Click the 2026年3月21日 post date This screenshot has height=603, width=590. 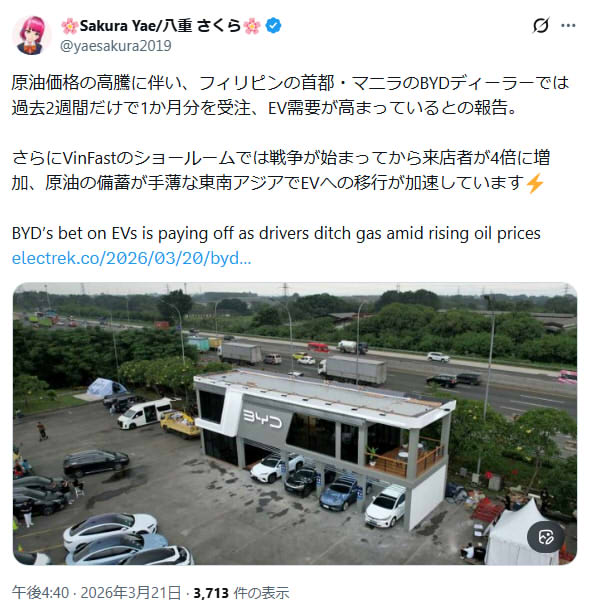click(x=130, y=592)
